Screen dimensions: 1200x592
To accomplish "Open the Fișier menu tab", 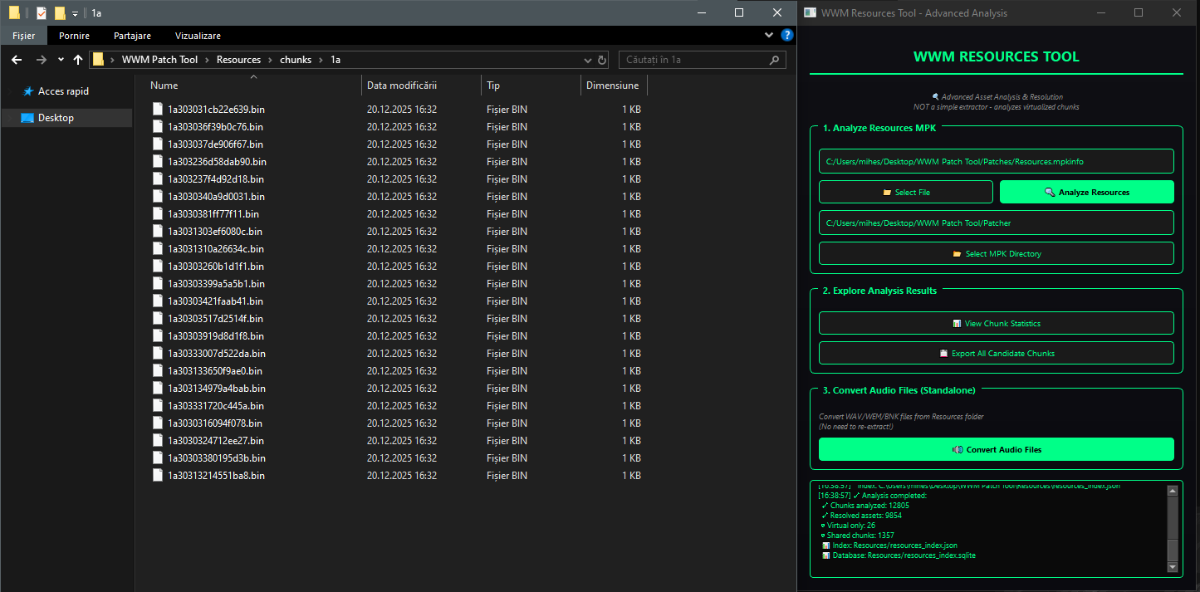I will (x=23, y=35).
